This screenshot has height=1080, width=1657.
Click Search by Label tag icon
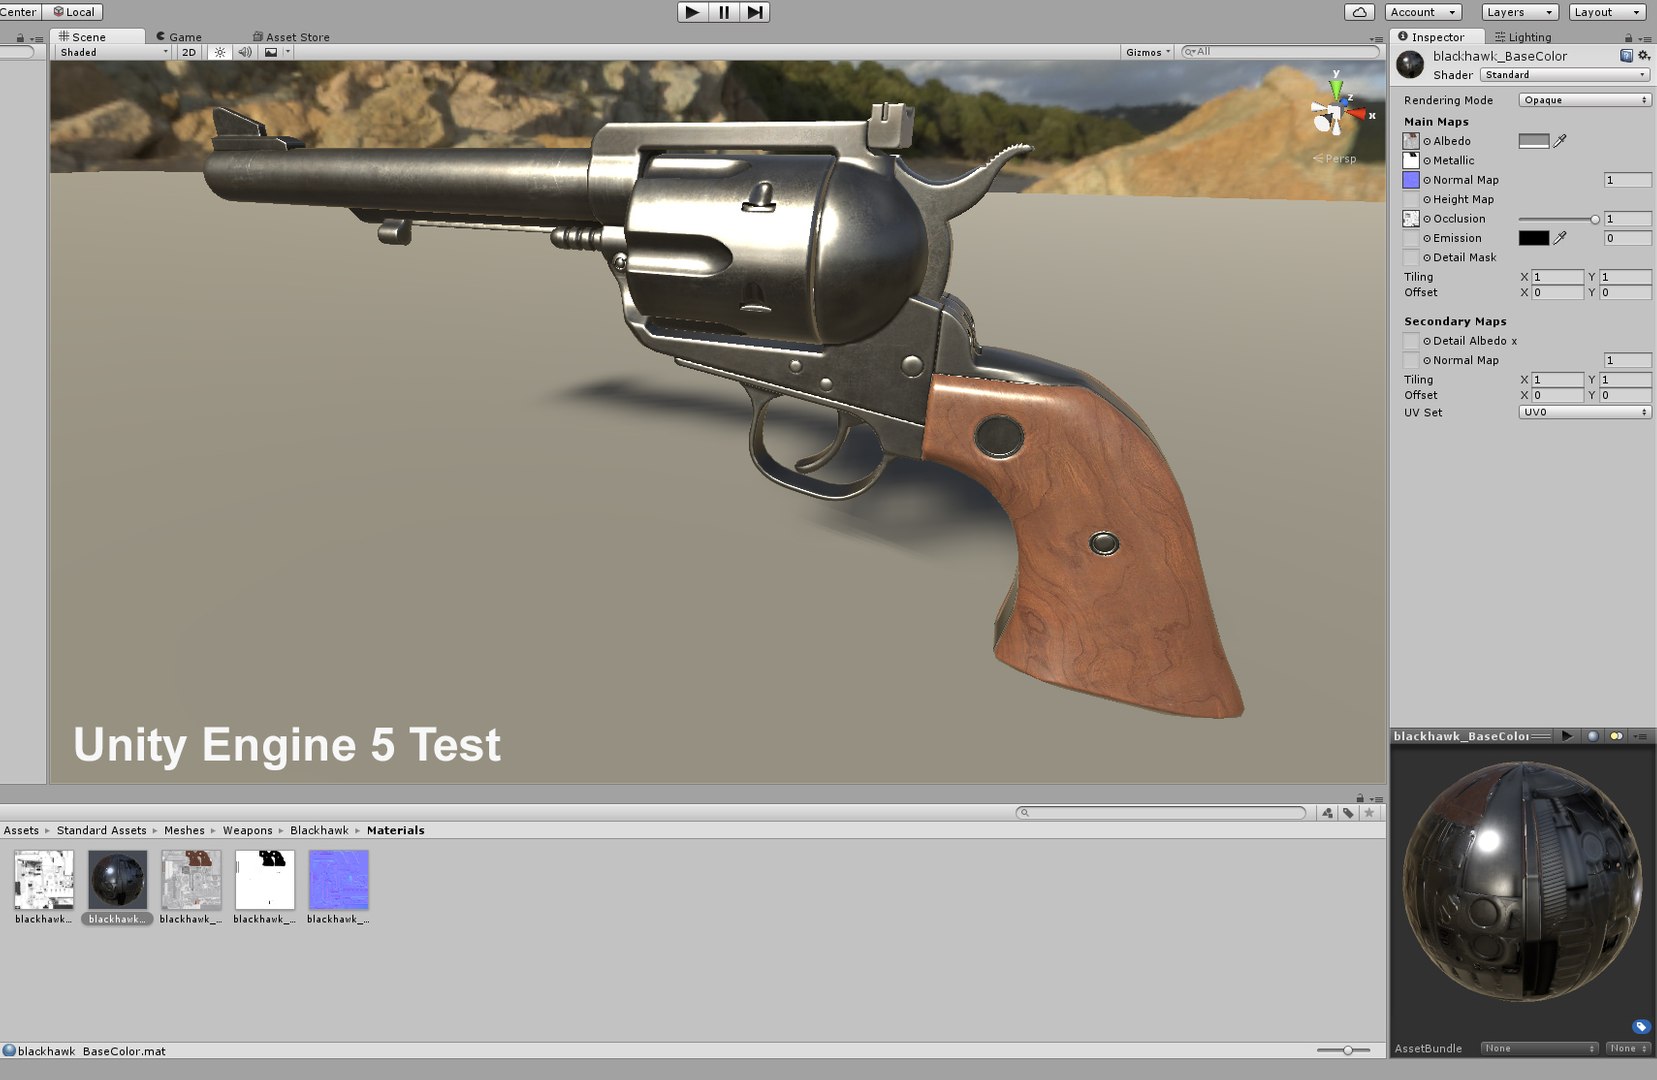pos(1348,813)
